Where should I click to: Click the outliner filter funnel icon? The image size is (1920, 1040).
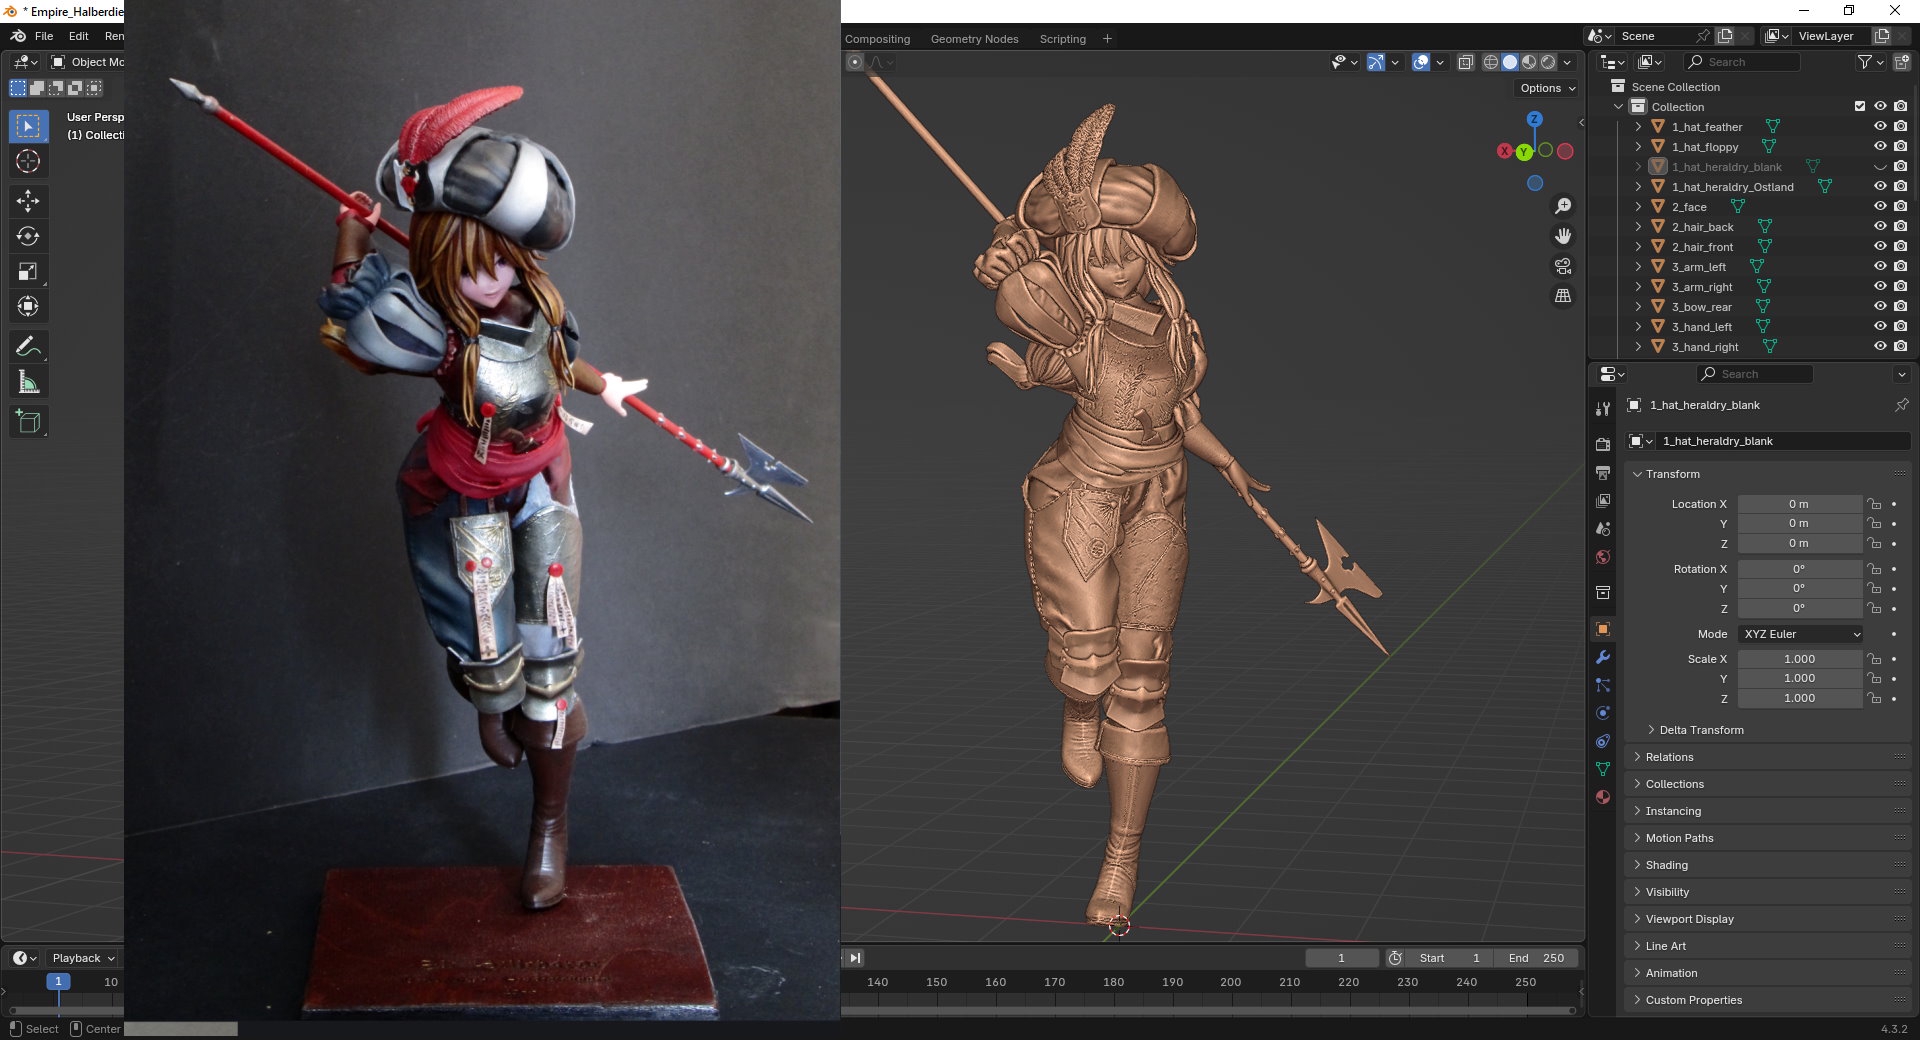[x=1865, y=62]
